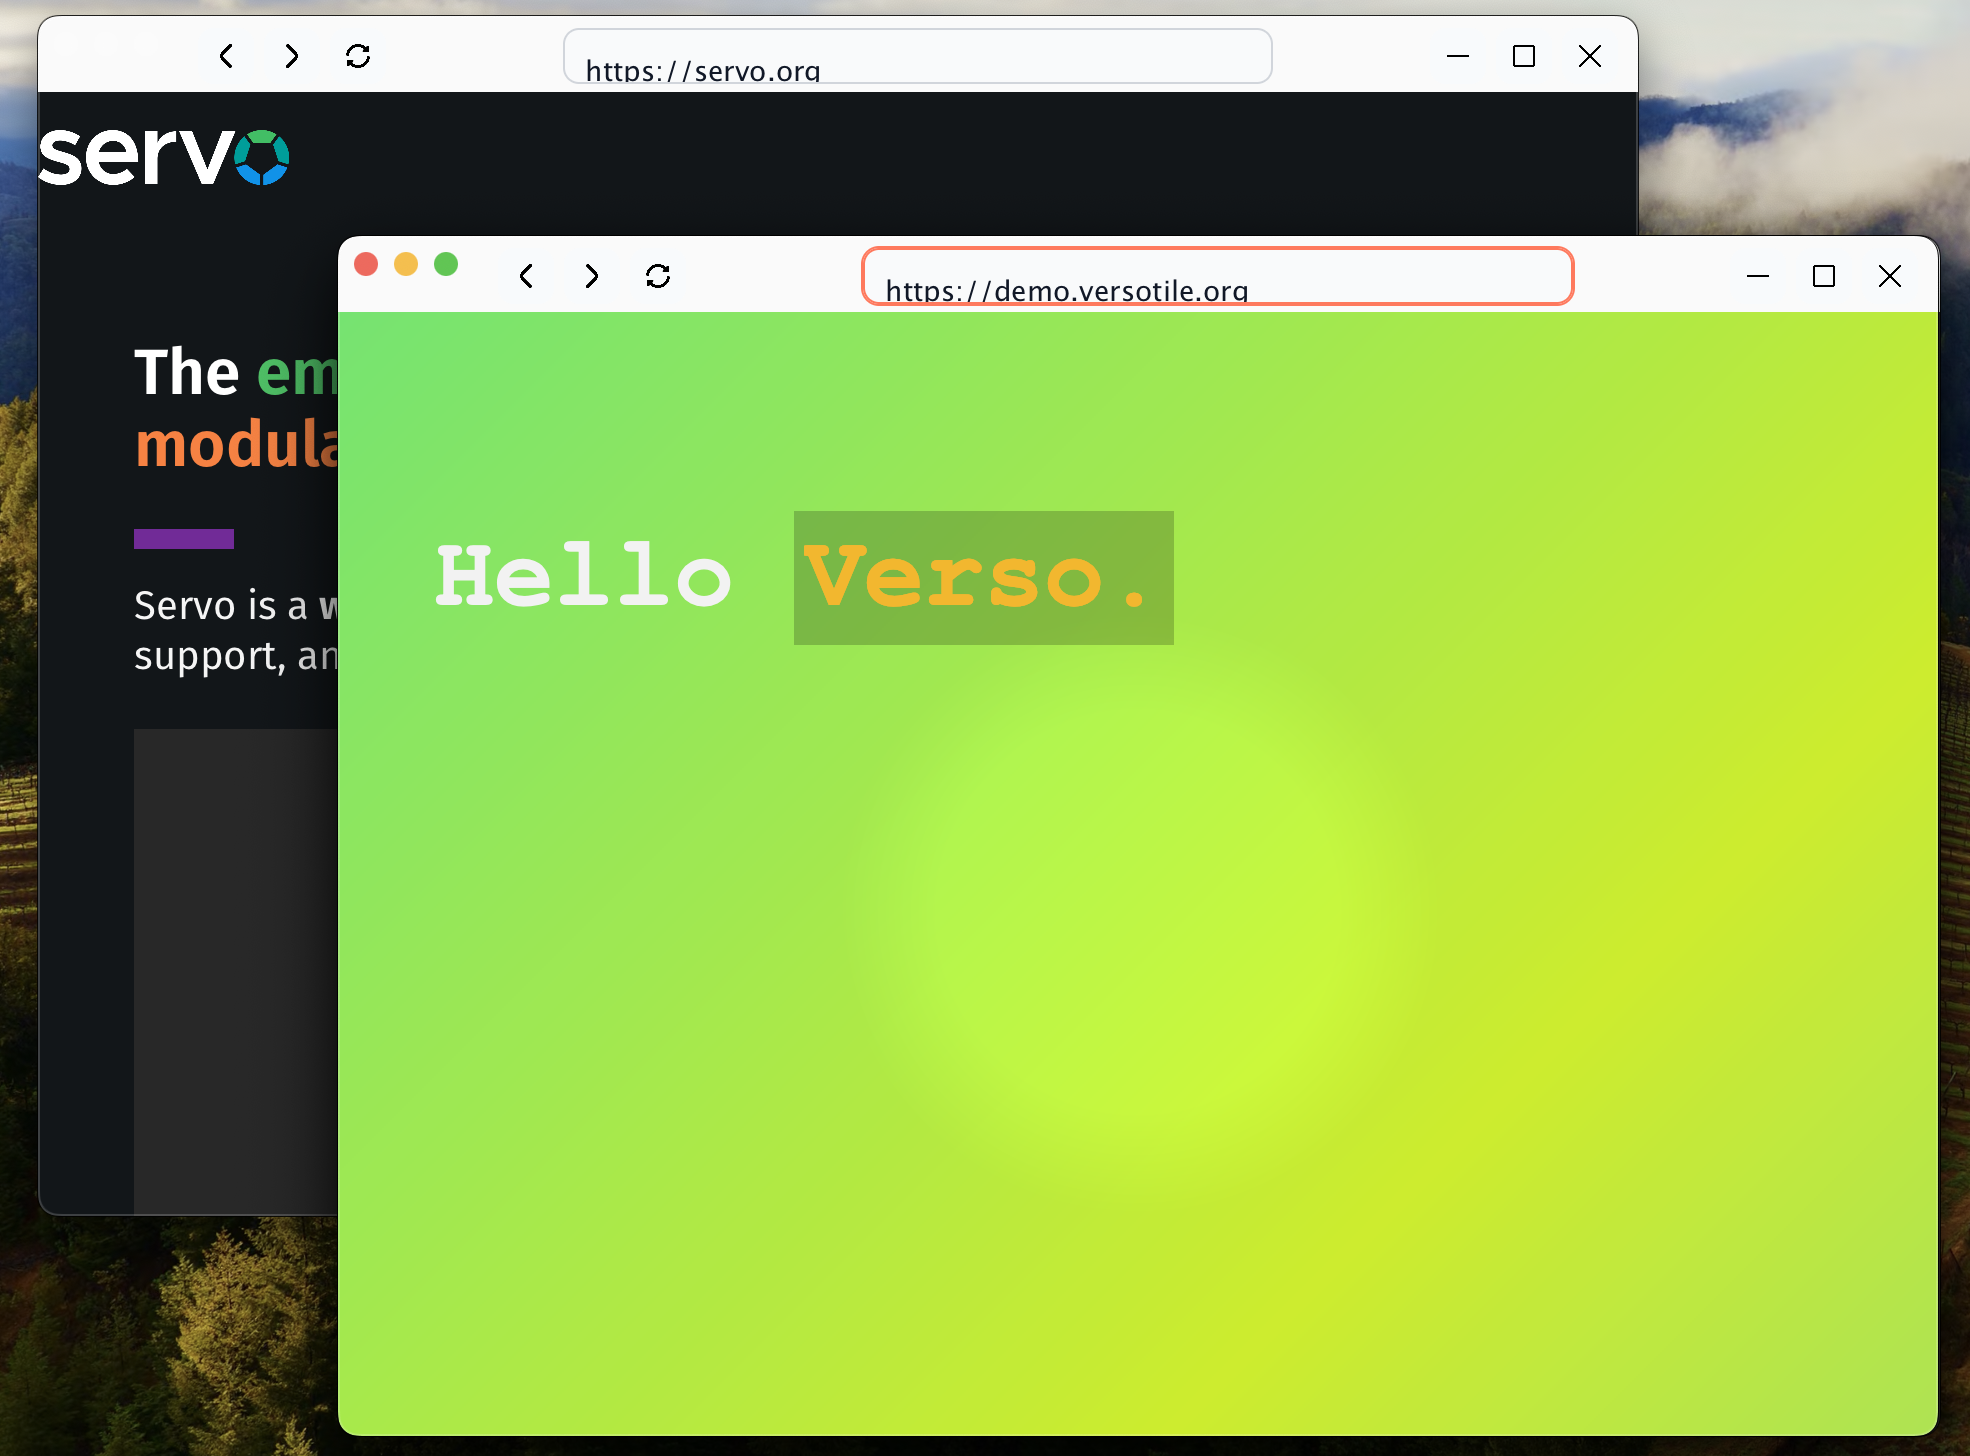Maximize the servo.org browser window

[x=1524, y=56]
